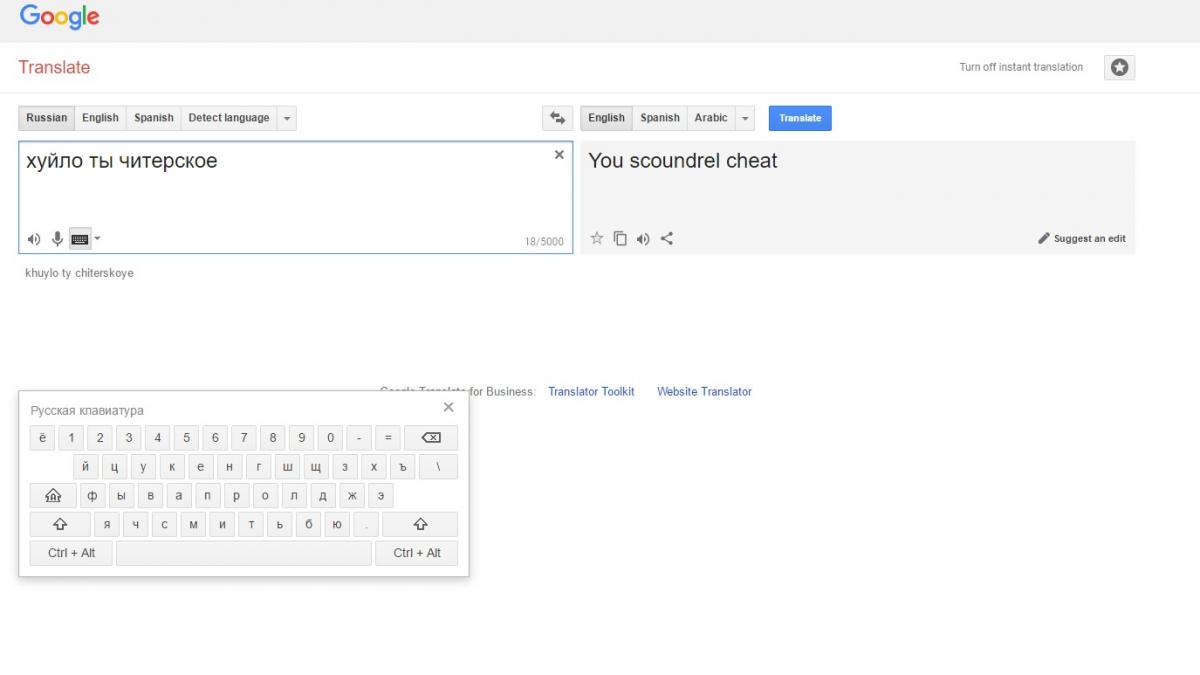The image size is (1200, 675).
Task: Open the Phrasebook star icon
Action: tap(1120, 67)
